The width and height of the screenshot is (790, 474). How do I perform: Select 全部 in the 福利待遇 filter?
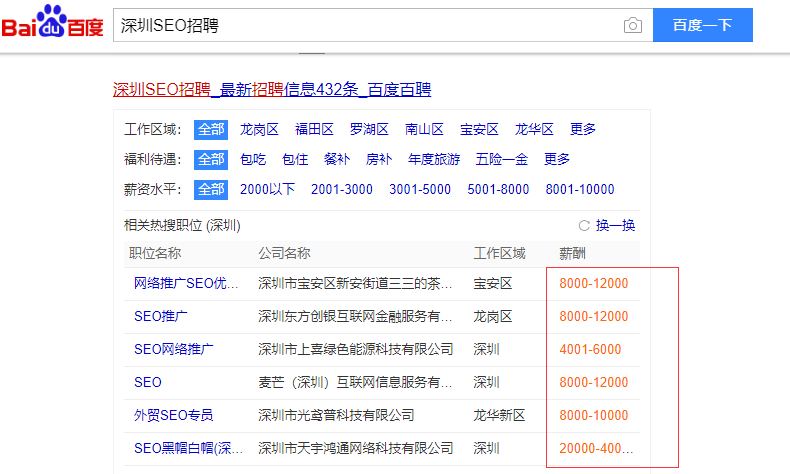[211, 159]
